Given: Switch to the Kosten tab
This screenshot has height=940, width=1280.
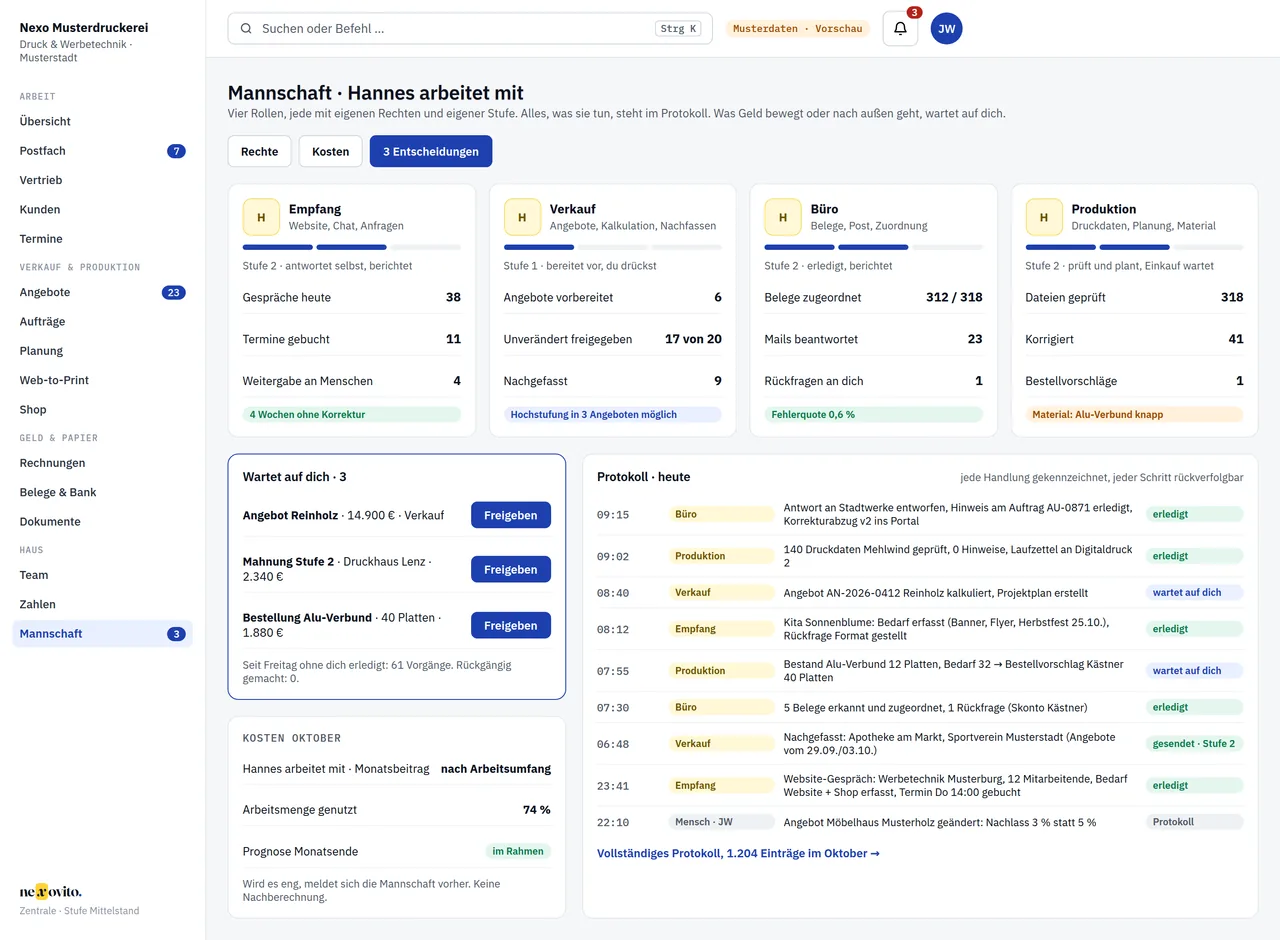Looking at the screenshot, I should click(x=331, y=151).
